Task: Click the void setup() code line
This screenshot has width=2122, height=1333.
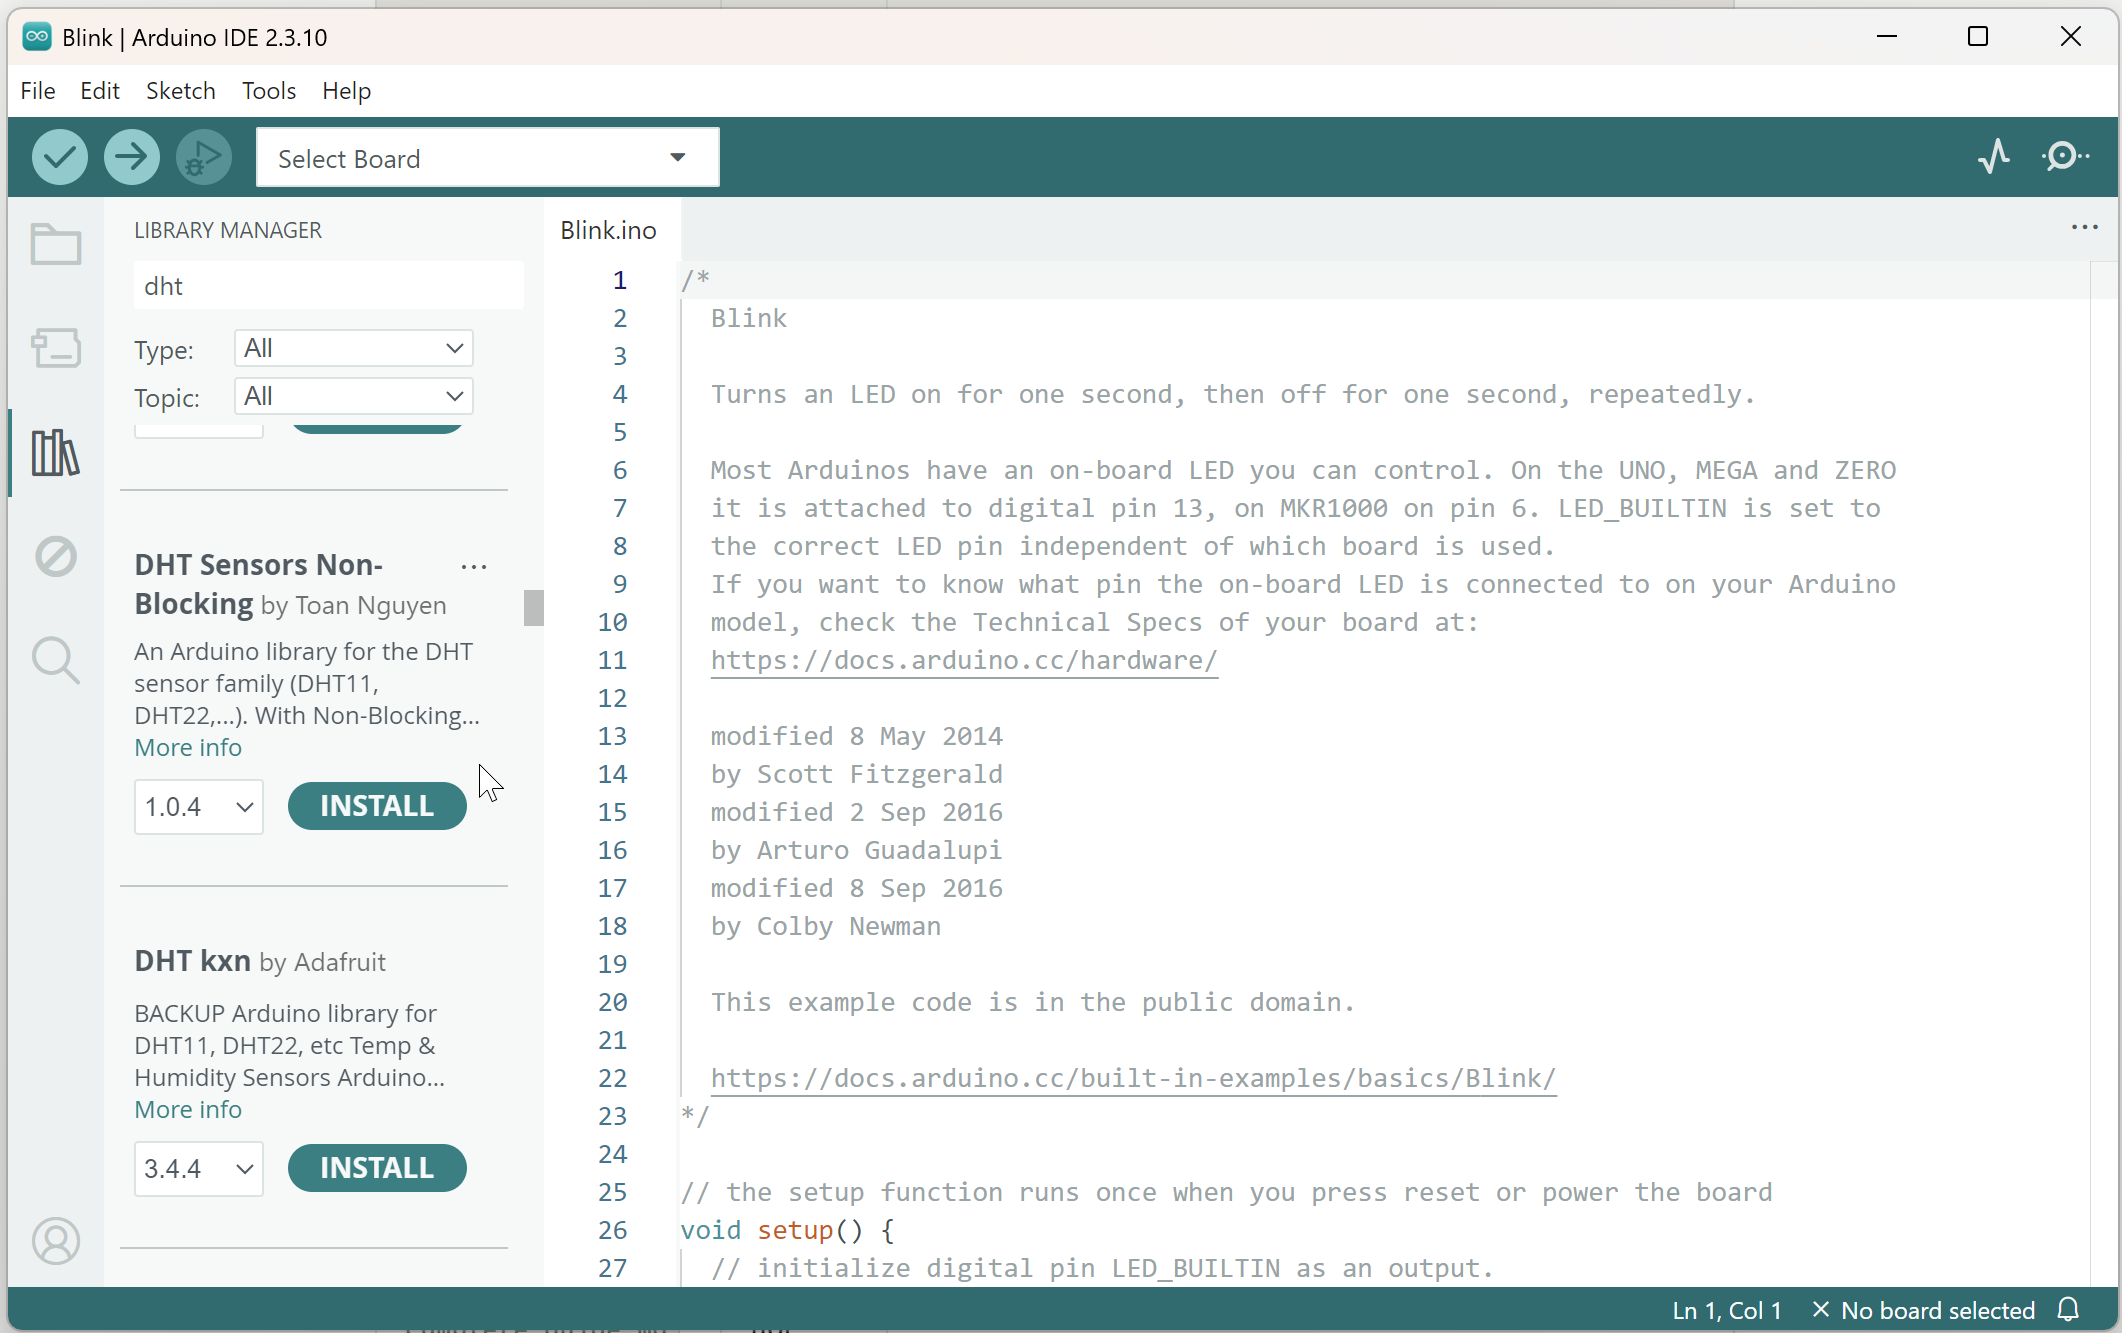Action: [788, 1231]
